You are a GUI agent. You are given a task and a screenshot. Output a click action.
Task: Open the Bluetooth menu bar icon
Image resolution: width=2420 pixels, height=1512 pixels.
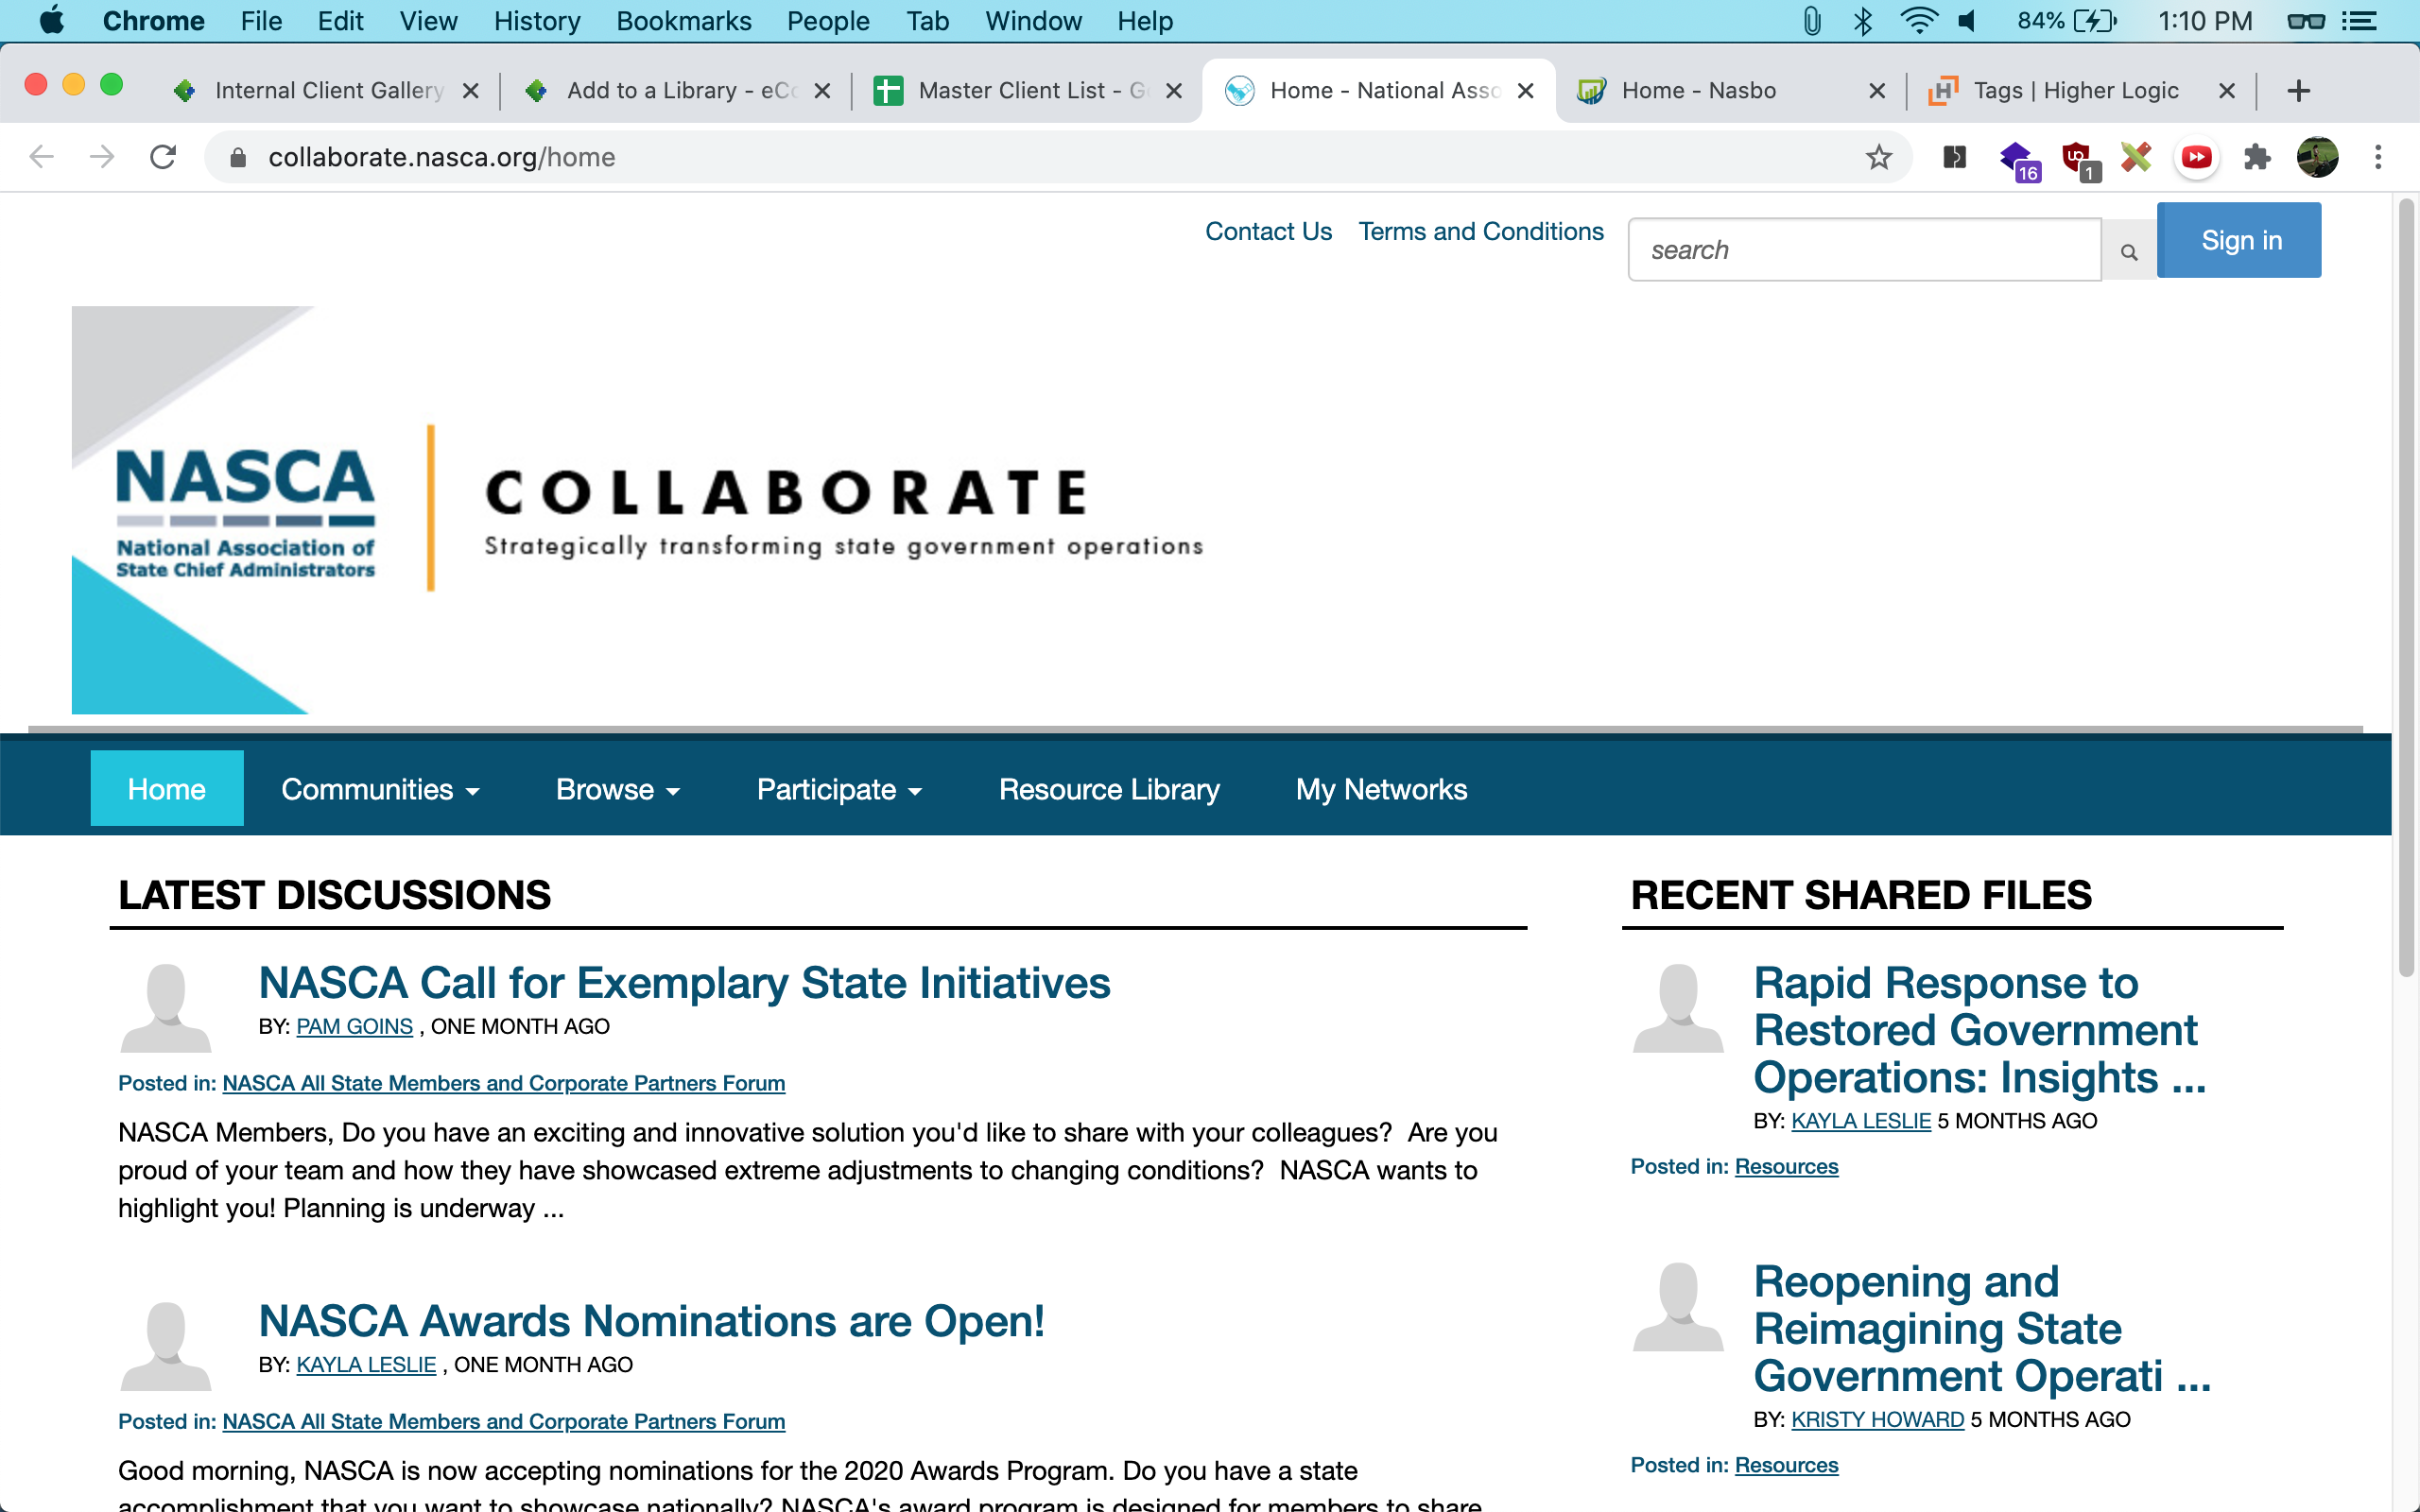[x=1862, y=21]
